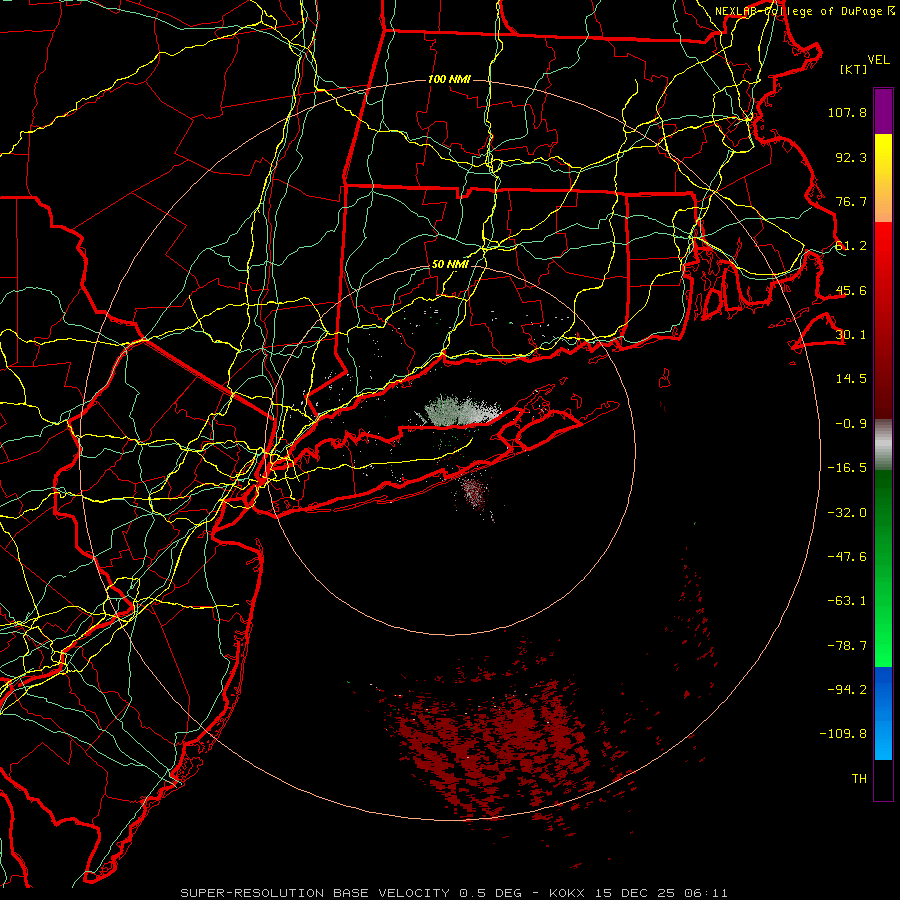Click the TH threshold label
Viewport: 900px width, 900px height.
pyautogui.click(x=859, y=779)
